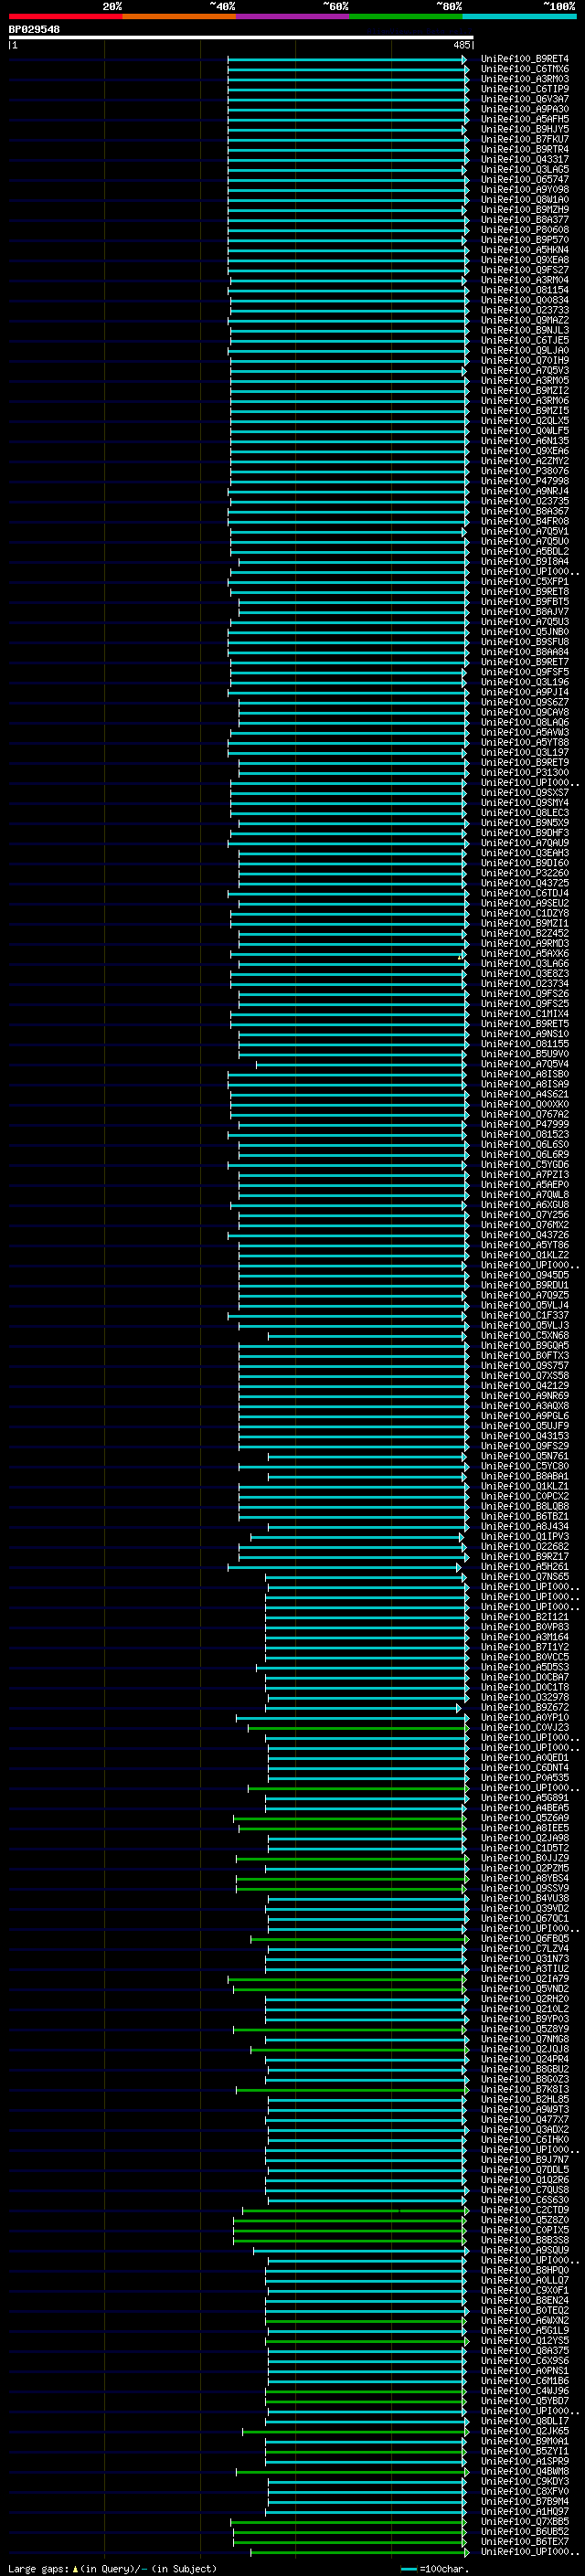Viewport: 585px width, 2576px height.
Task: Select hit label UniRef100_P47999
Action: 525,1124
